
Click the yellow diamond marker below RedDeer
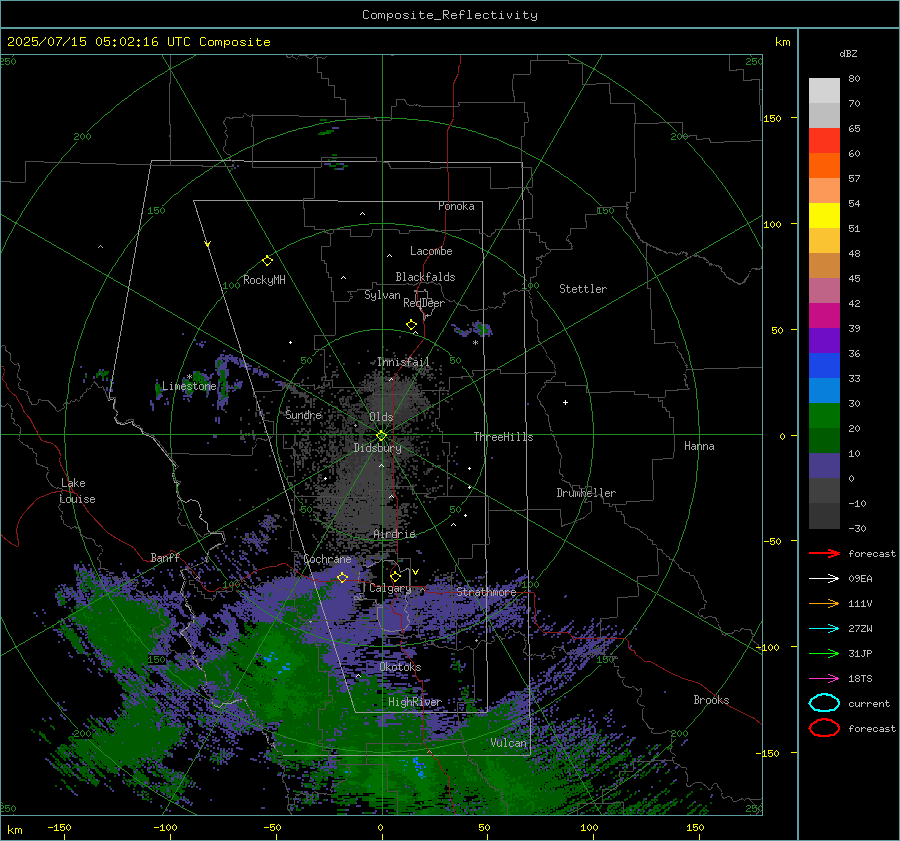(x=412, y=325)
